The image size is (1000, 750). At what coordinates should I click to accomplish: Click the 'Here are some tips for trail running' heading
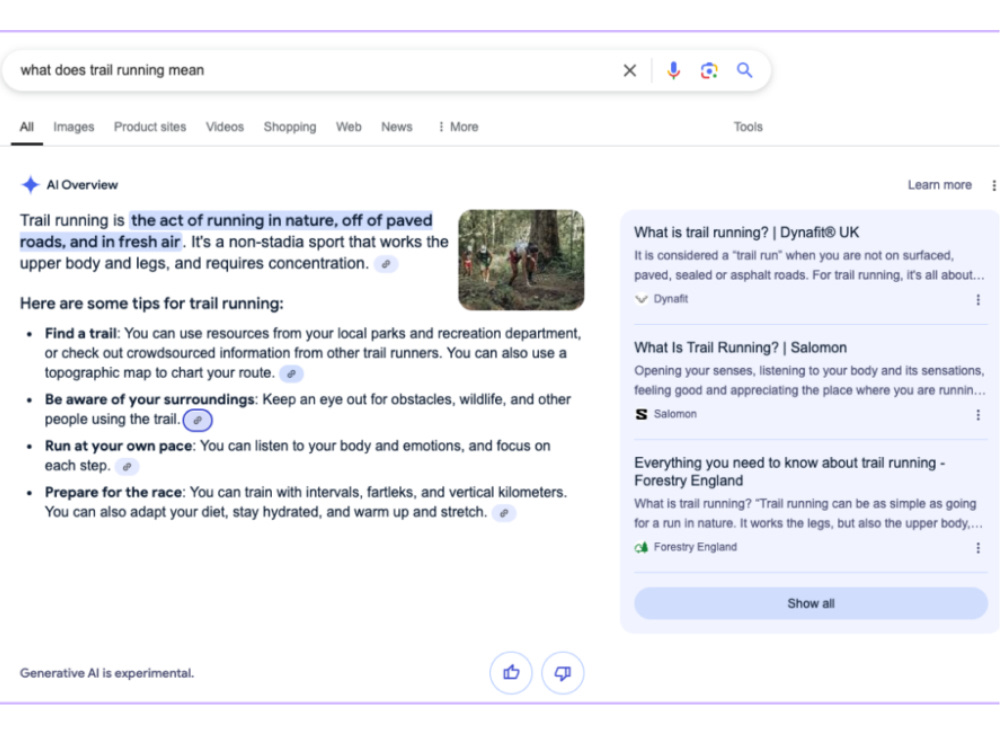(152, 304)
